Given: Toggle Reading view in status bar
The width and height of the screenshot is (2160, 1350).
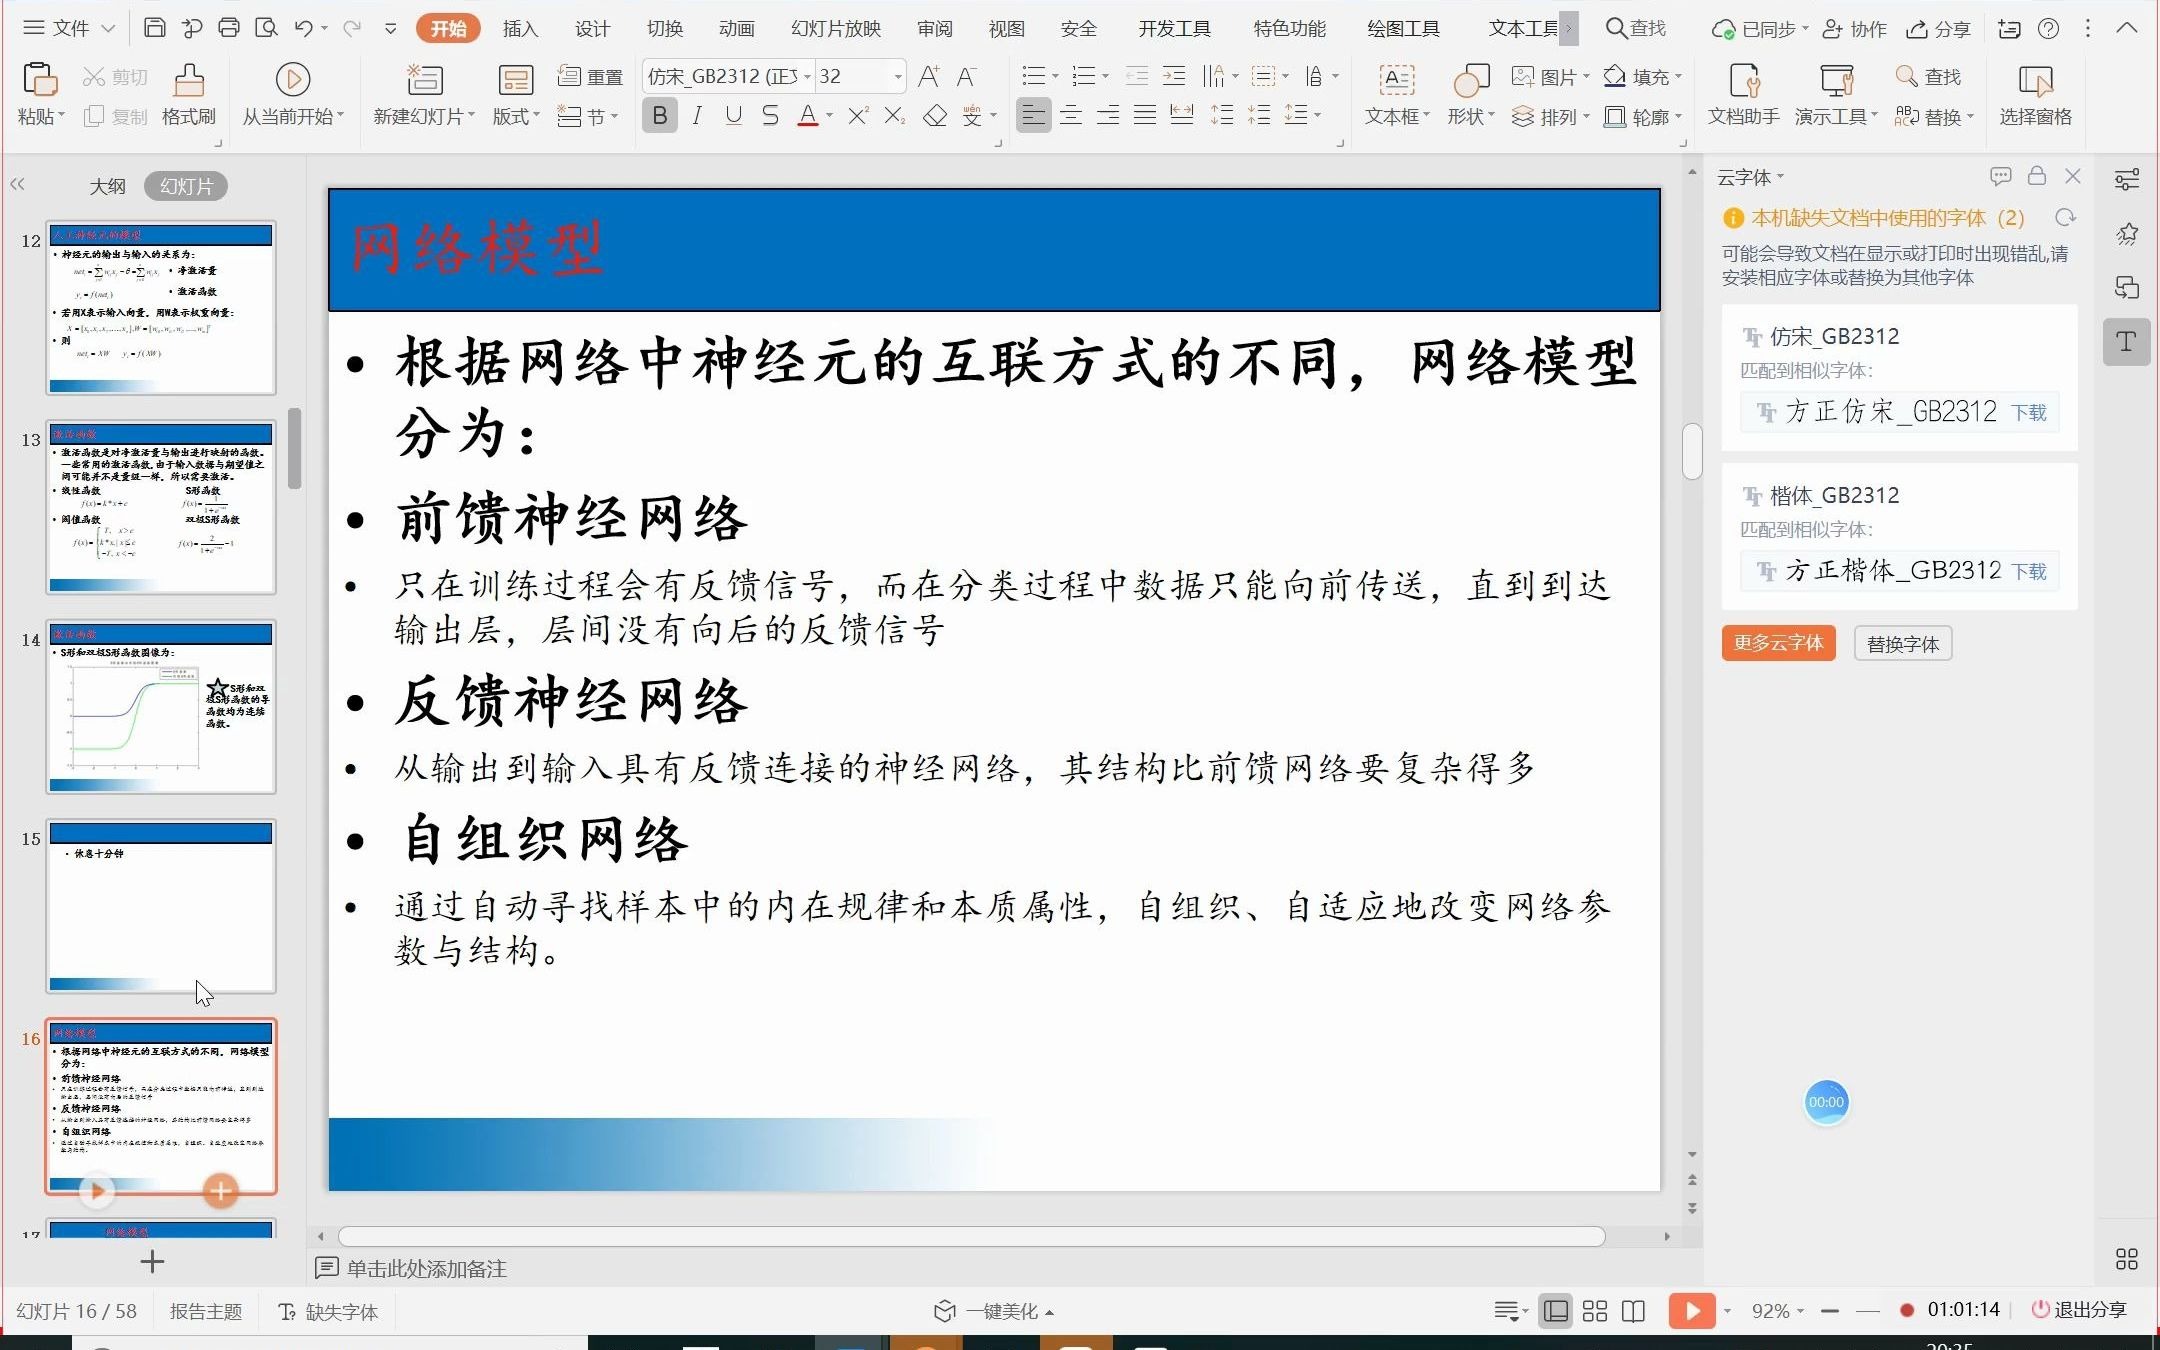Looking at the screenshot, I should [1633, 1311].
